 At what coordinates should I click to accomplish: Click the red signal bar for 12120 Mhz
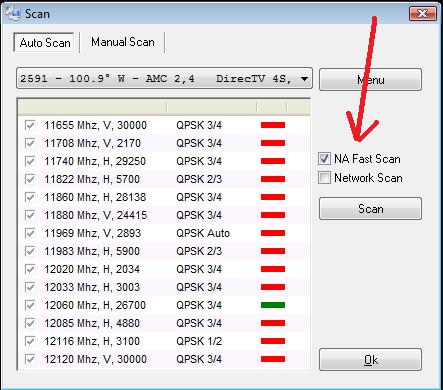point(273,359)
